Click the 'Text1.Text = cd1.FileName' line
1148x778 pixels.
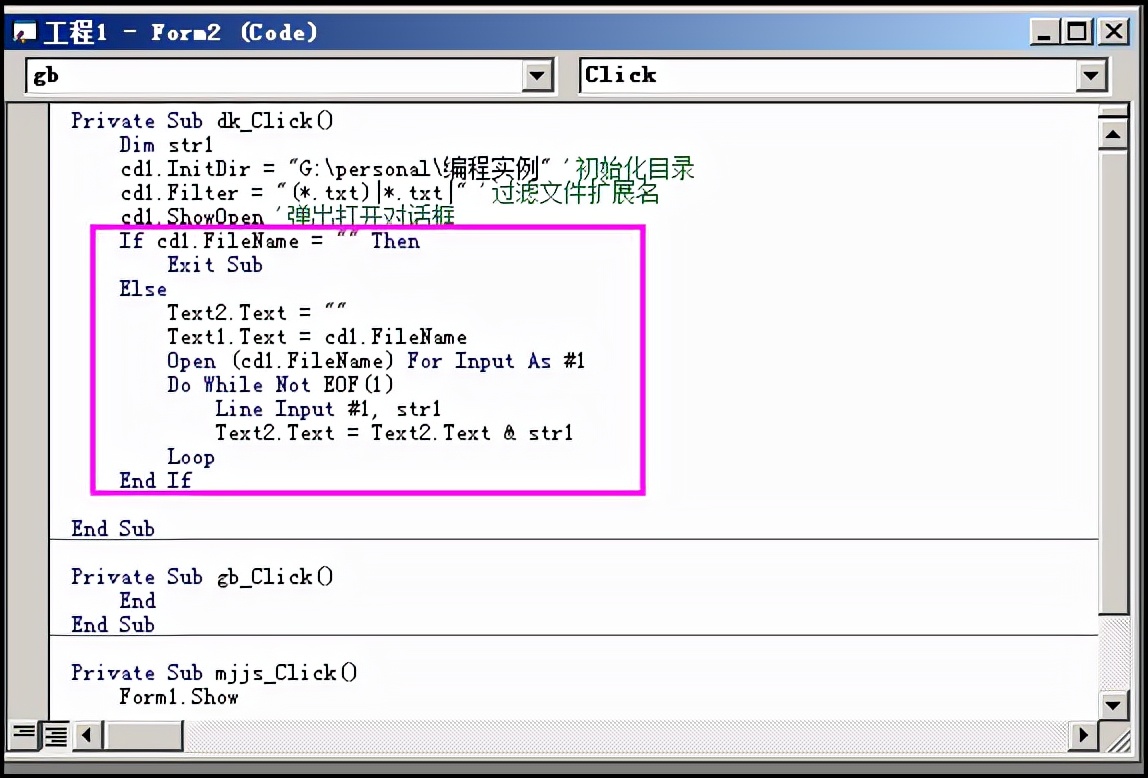(317, 337)
